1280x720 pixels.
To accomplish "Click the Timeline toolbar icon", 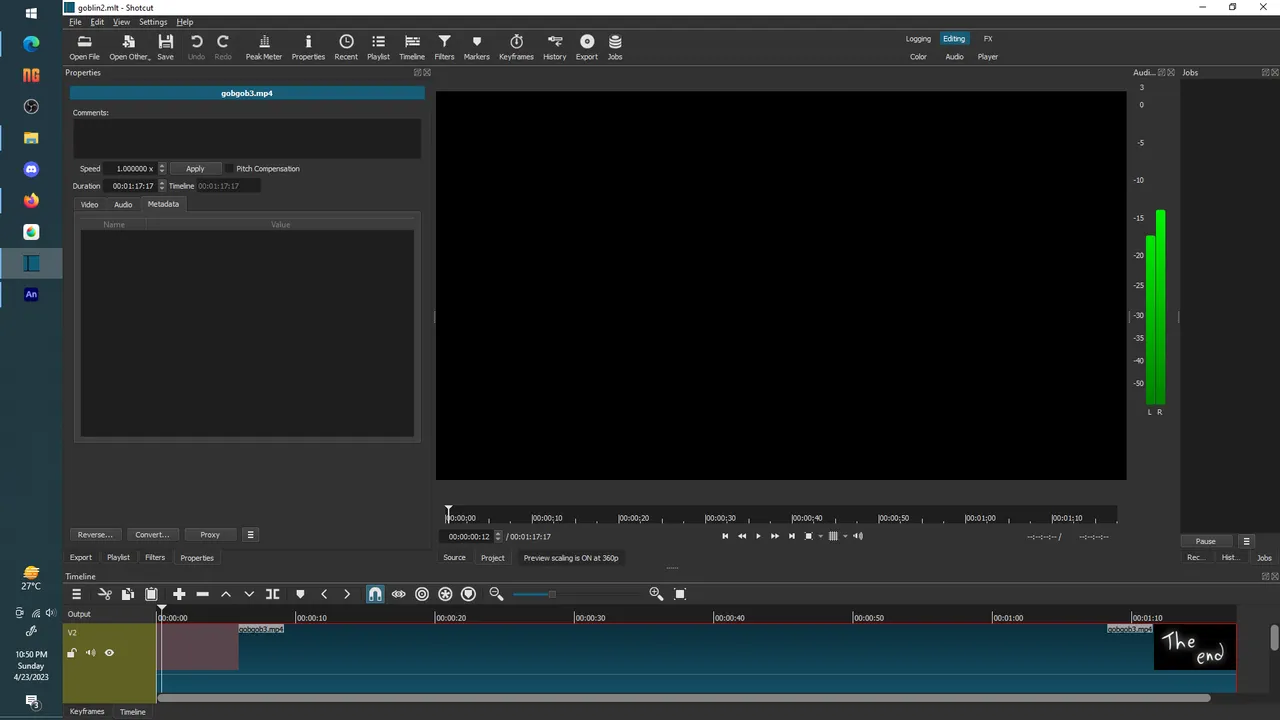I will (x=412, y=47).
